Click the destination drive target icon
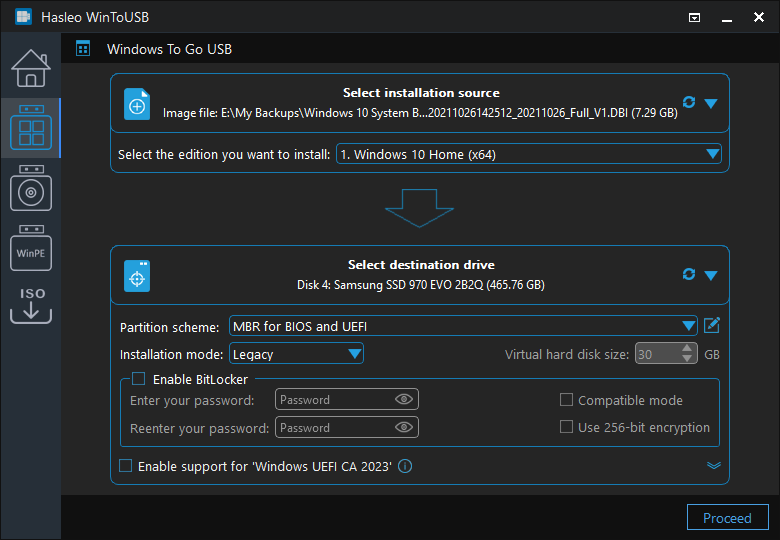 137,276
